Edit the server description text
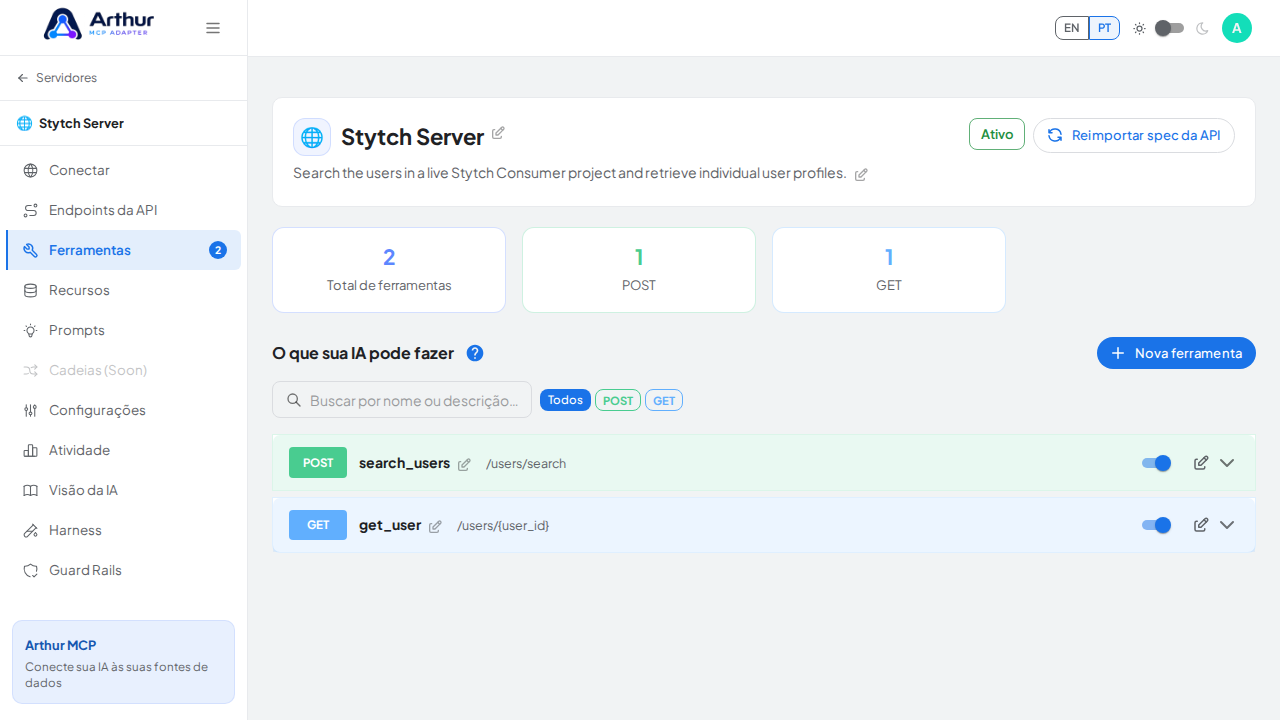This screenshot has width=1280, height=720. pos(861,174)
